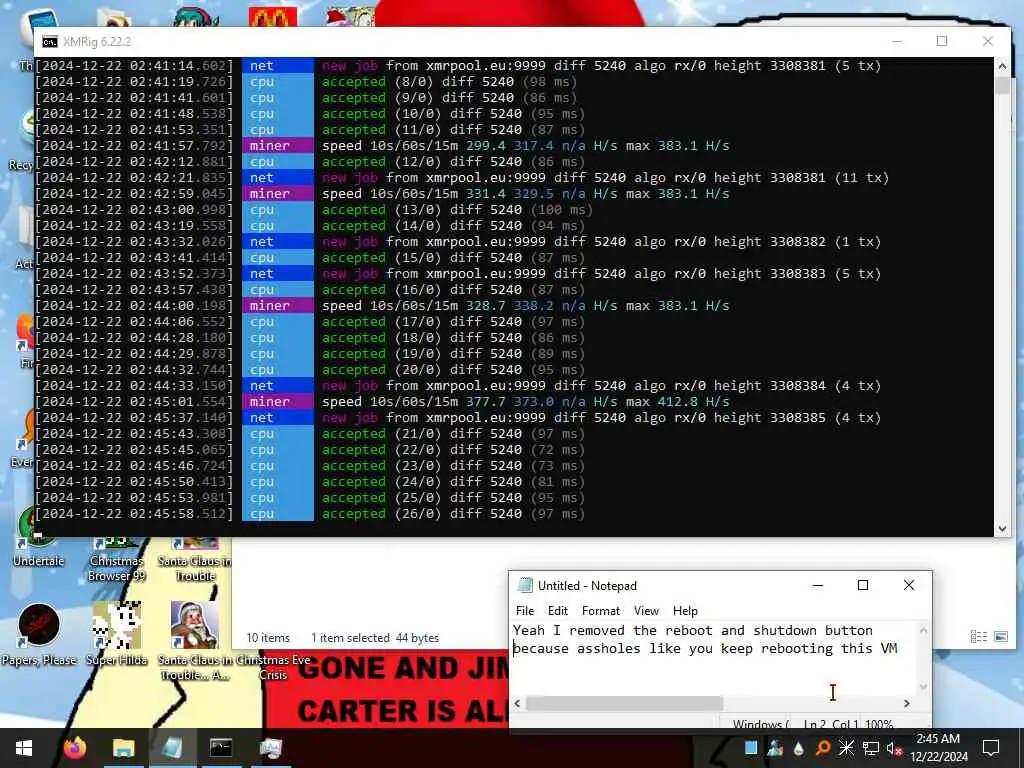This screenshot has width=1024, height=768.
Task: Click Notepad vertical scrollbar up arrow
Action: pos(923,630)
